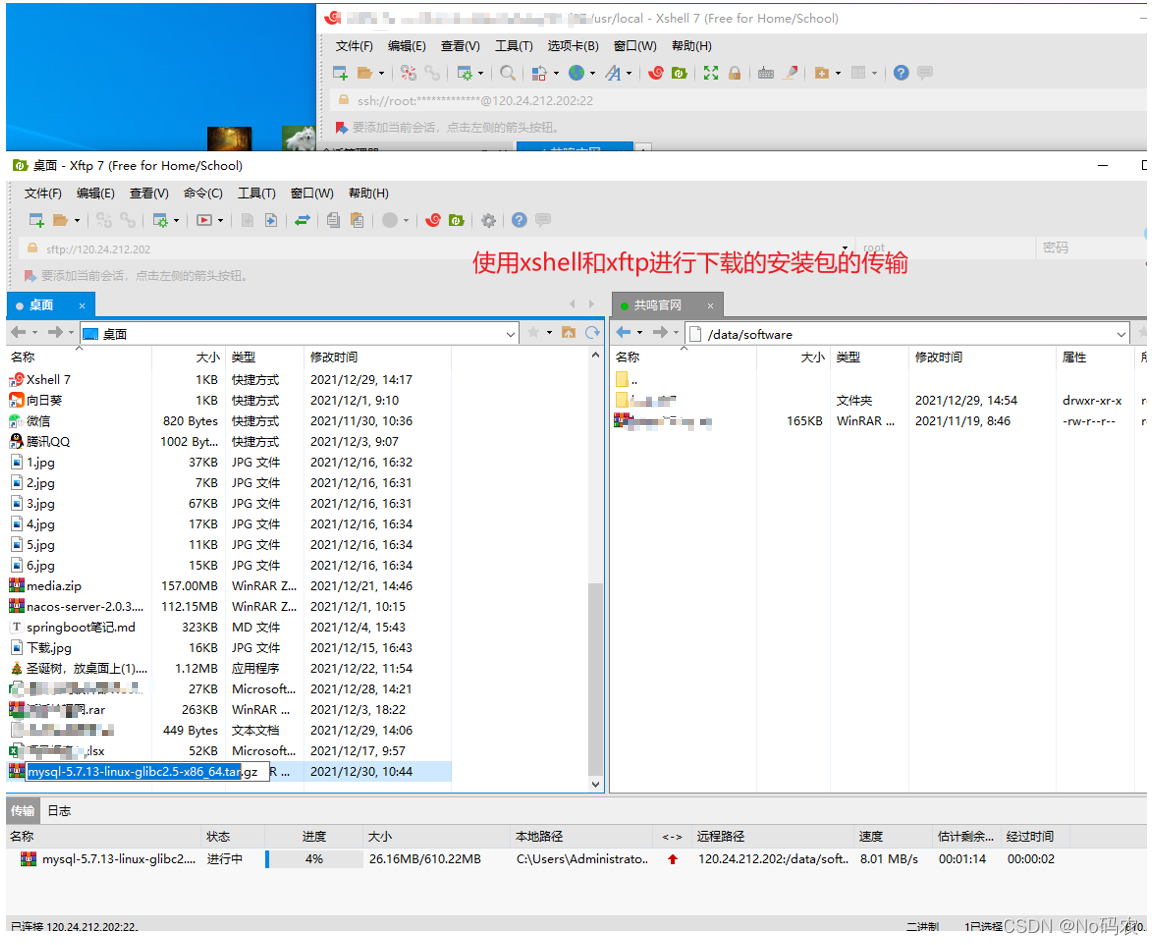Click the filename rename box for mysql-5.7.13
1154x945 pixels.
pyautogui.click(x=147, y=771)
